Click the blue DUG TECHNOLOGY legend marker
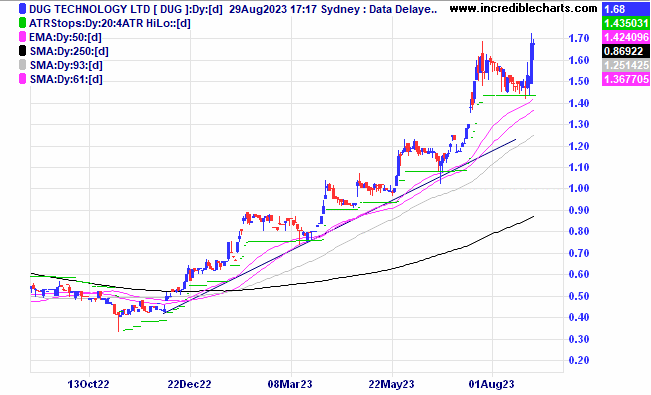This screenshot has width=651, height=395. (x=22, y=9)
